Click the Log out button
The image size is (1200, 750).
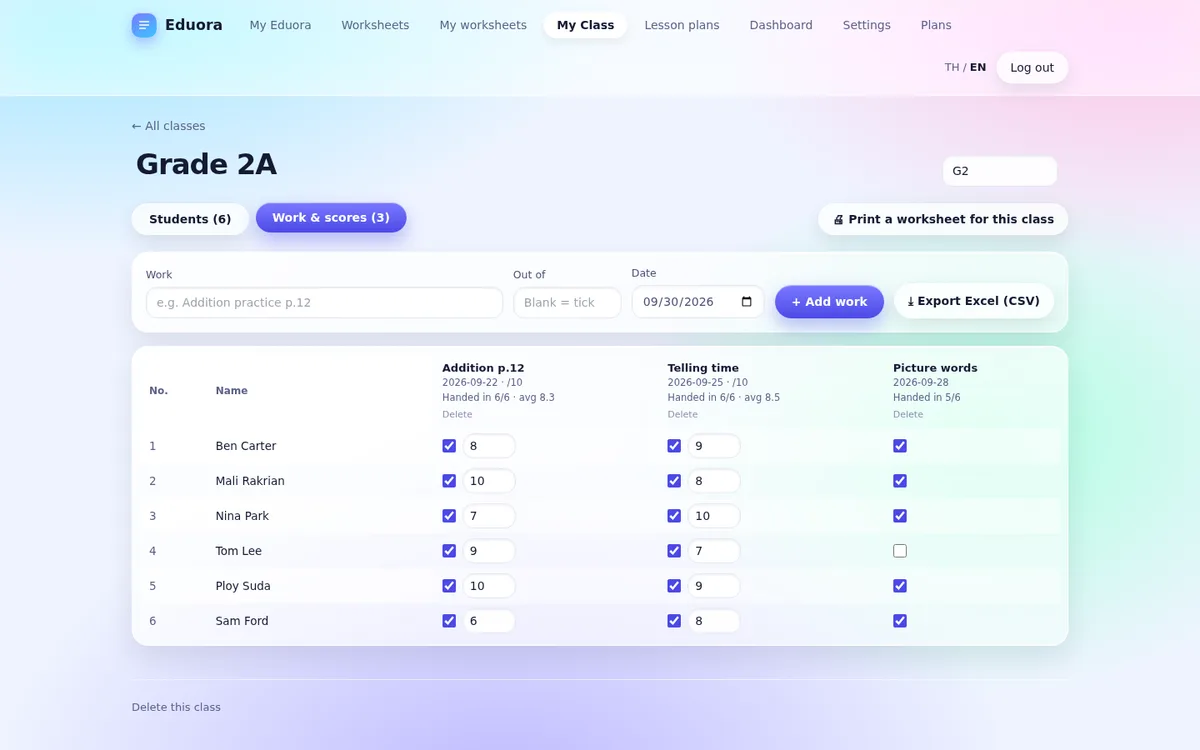pos(1032,68)
